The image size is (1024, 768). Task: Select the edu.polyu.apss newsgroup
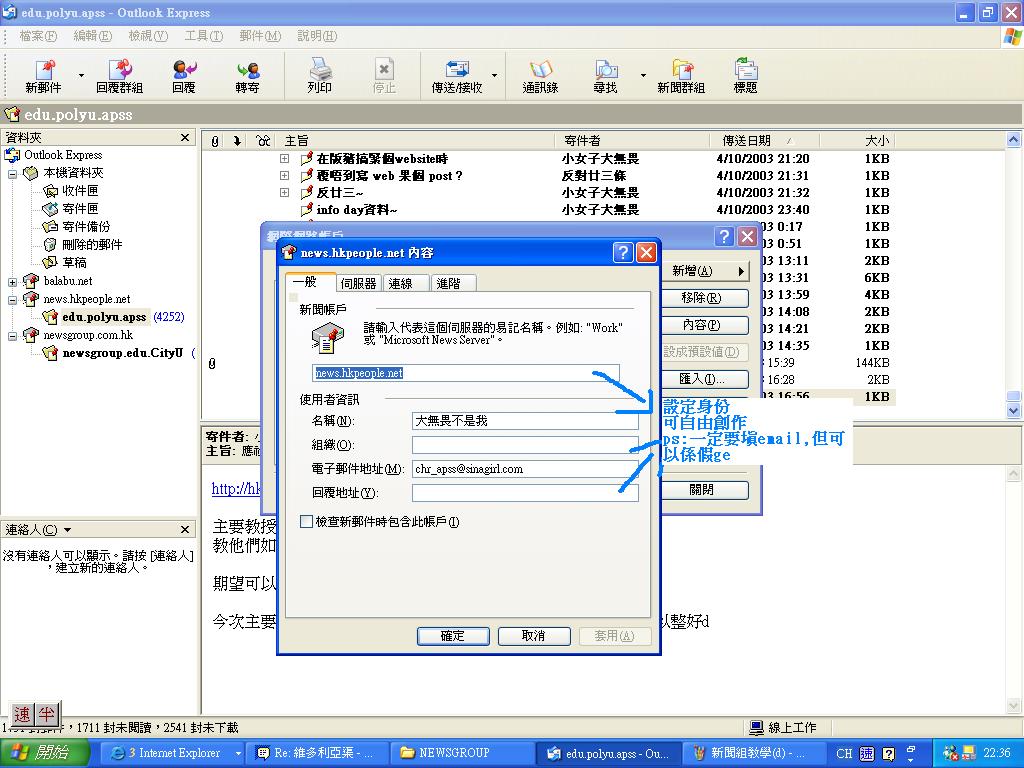[104, 317]
